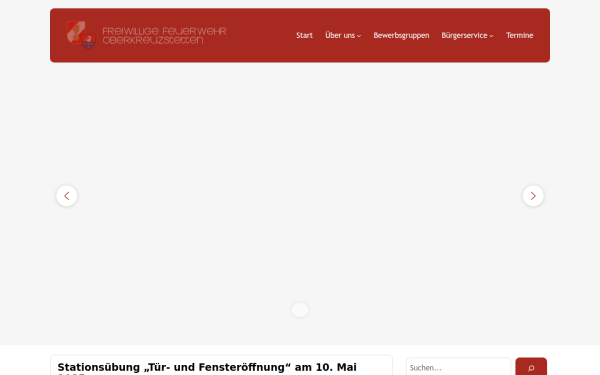Open the Bürgerservice menu
This screenshot has width=600, height=375.
[x=464, y=35]
